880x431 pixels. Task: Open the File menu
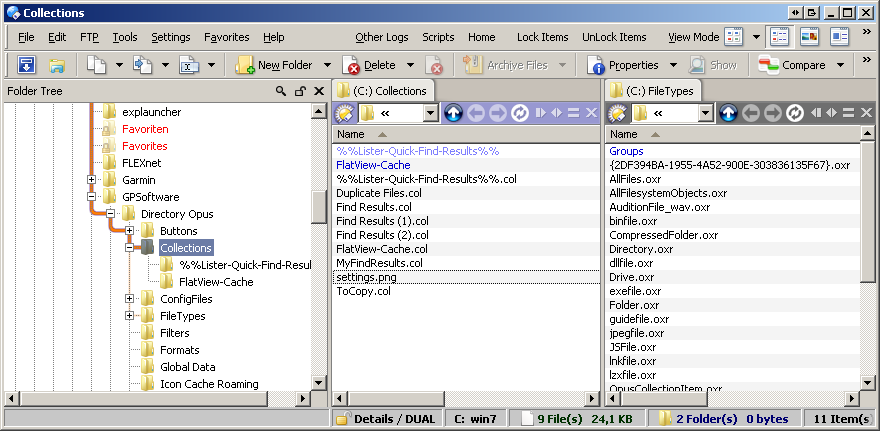coord(26,37)
